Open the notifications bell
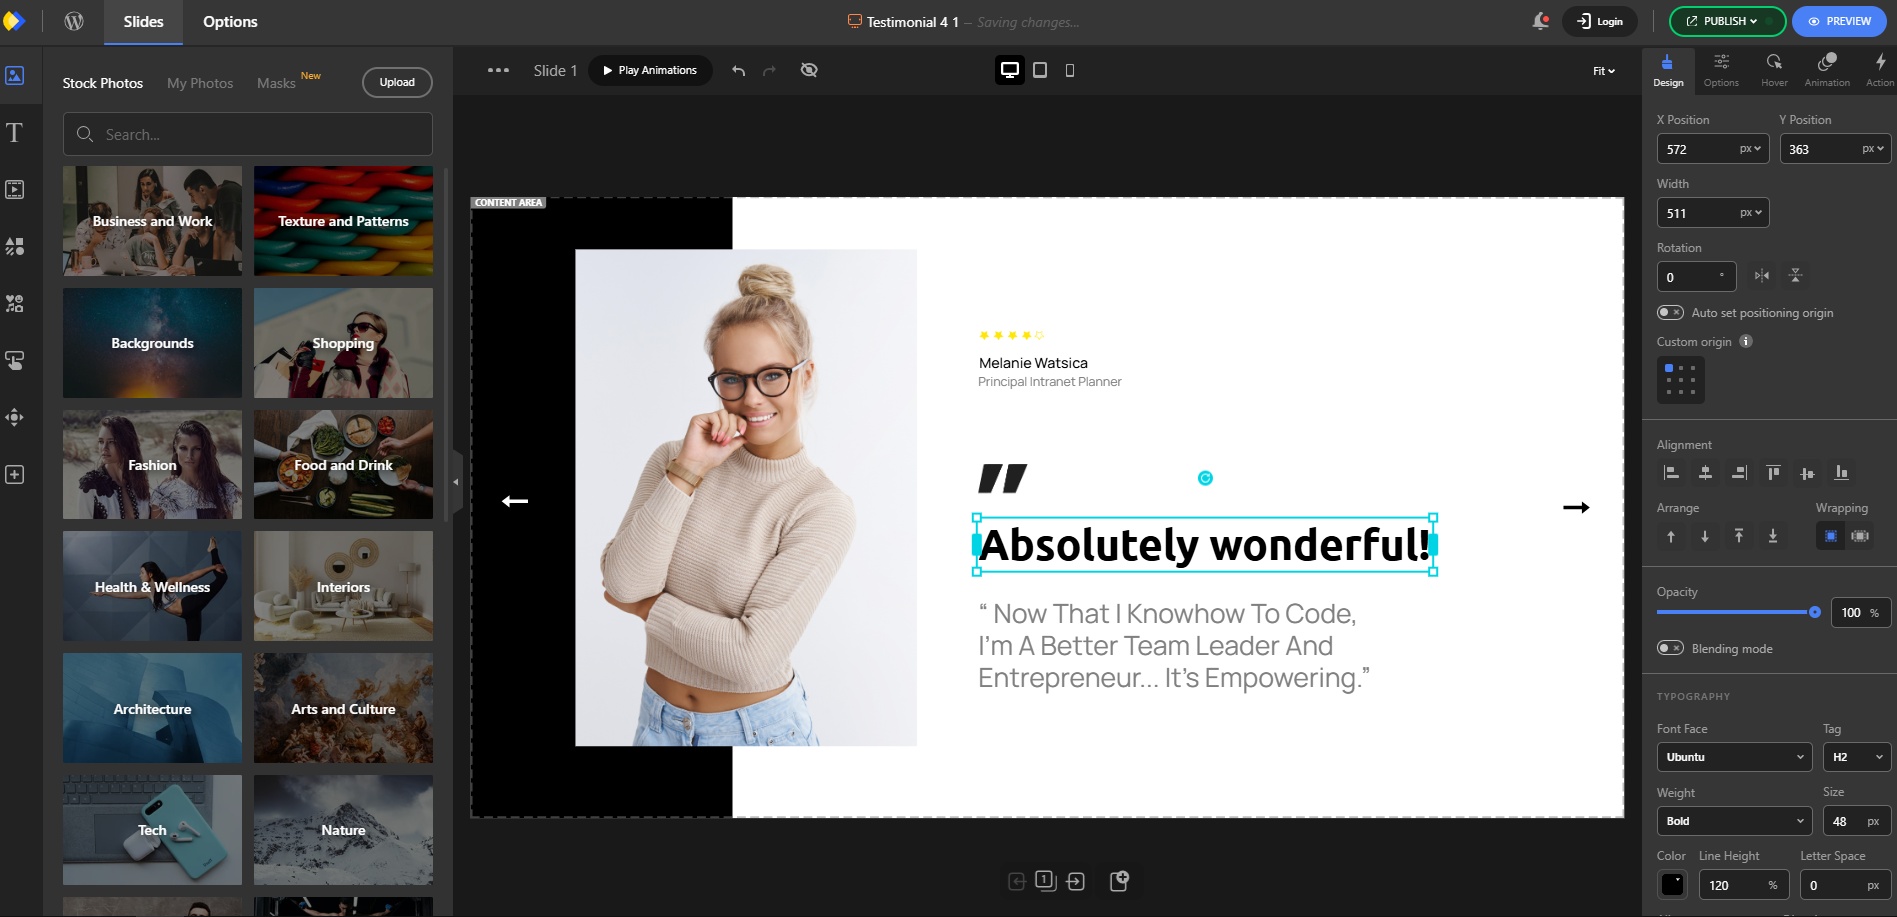 tap(1541, 21)
